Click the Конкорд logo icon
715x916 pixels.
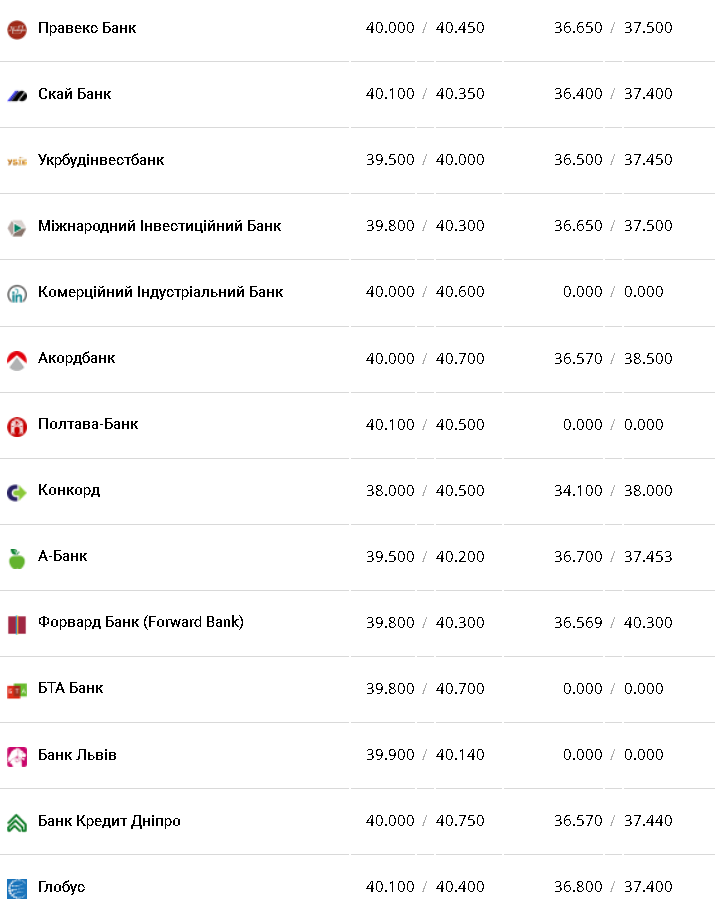(x=16, y=492)
